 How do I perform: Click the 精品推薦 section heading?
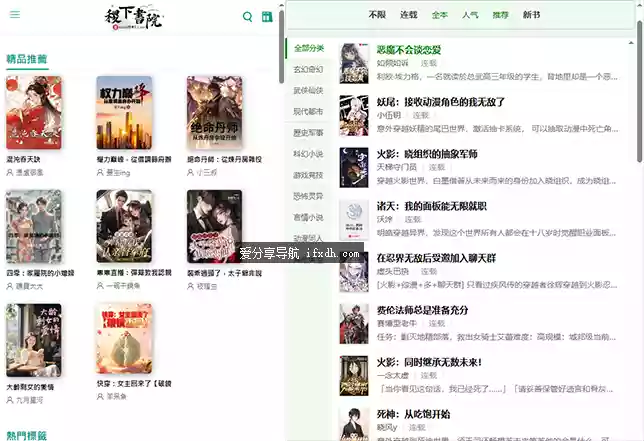27,59
